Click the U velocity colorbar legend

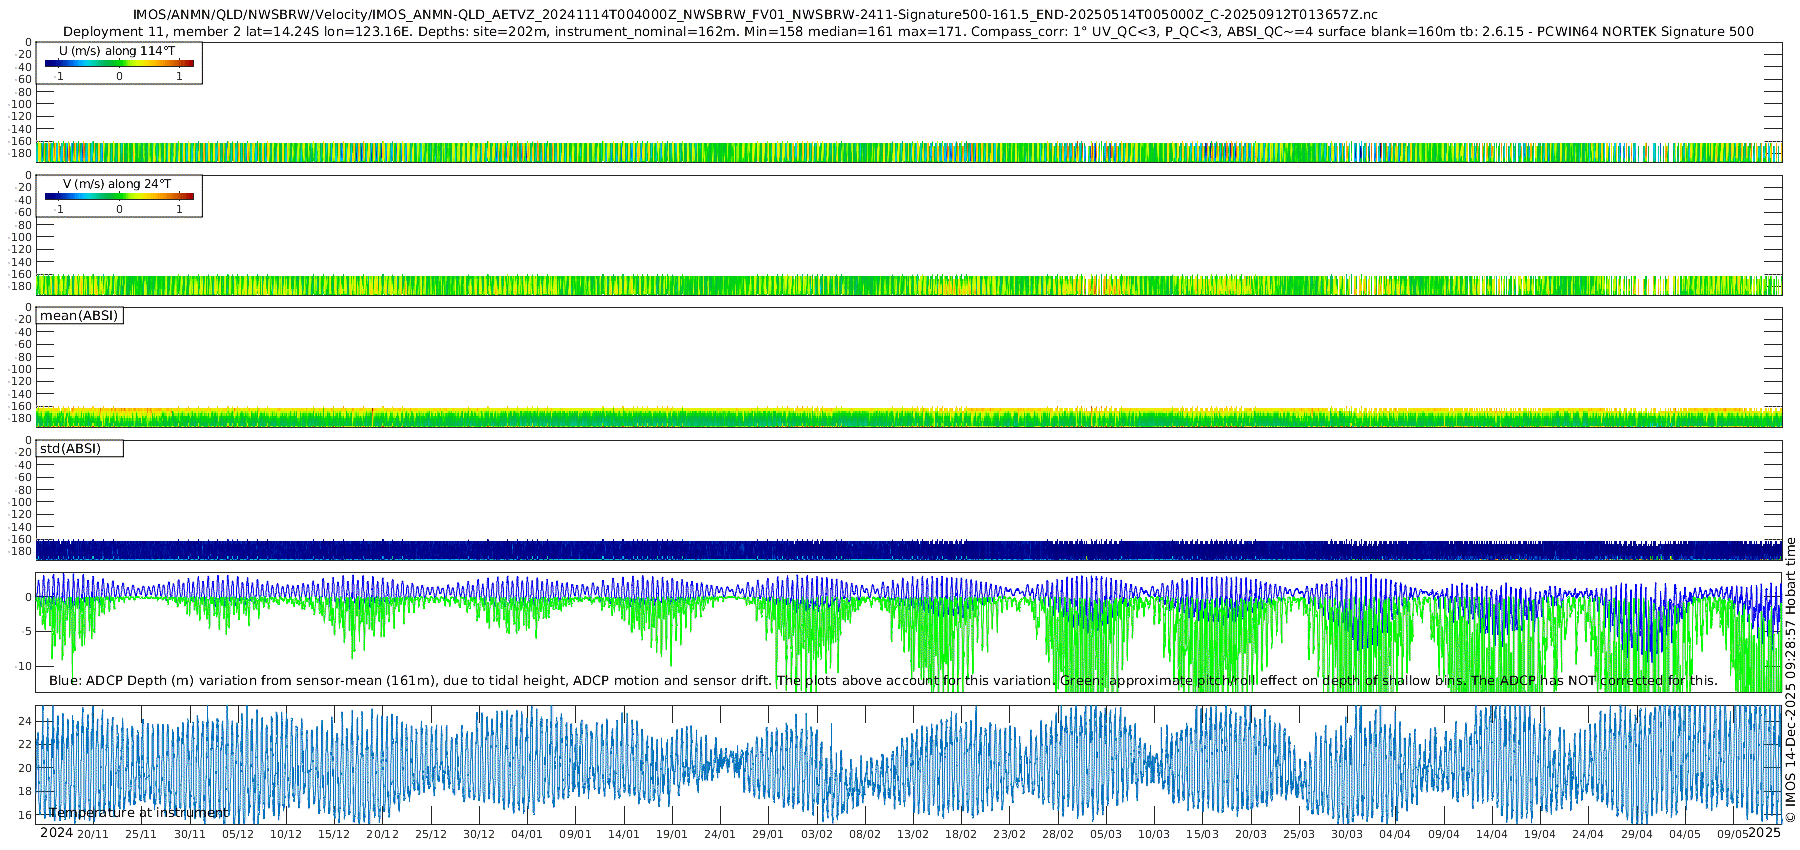pos(119,64)
